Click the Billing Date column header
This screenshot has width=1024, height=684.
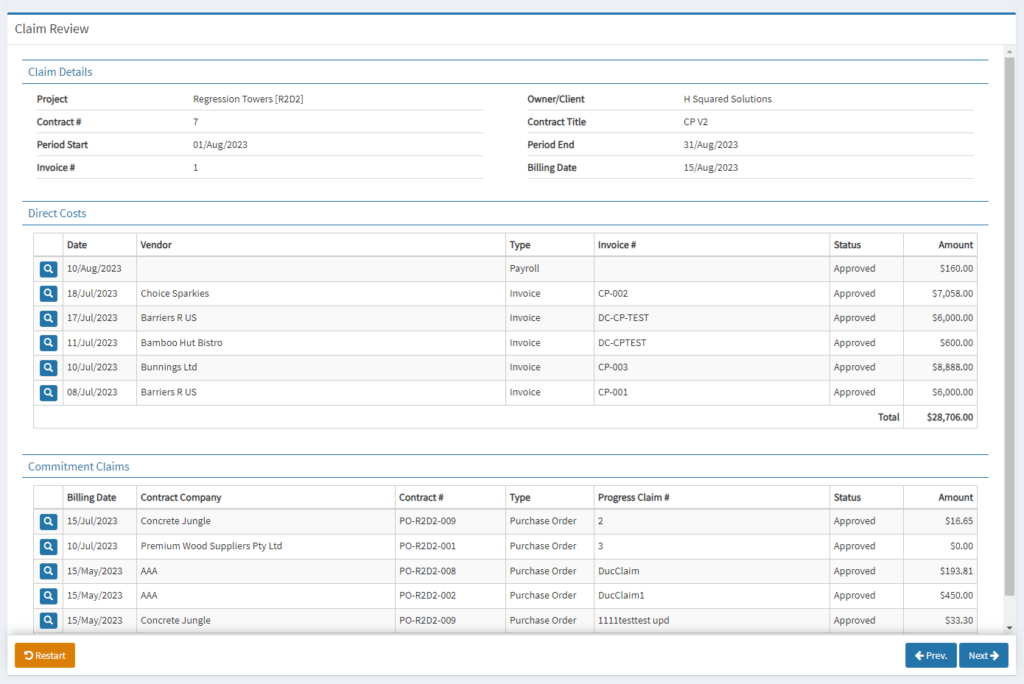click(x=91, y=497)
